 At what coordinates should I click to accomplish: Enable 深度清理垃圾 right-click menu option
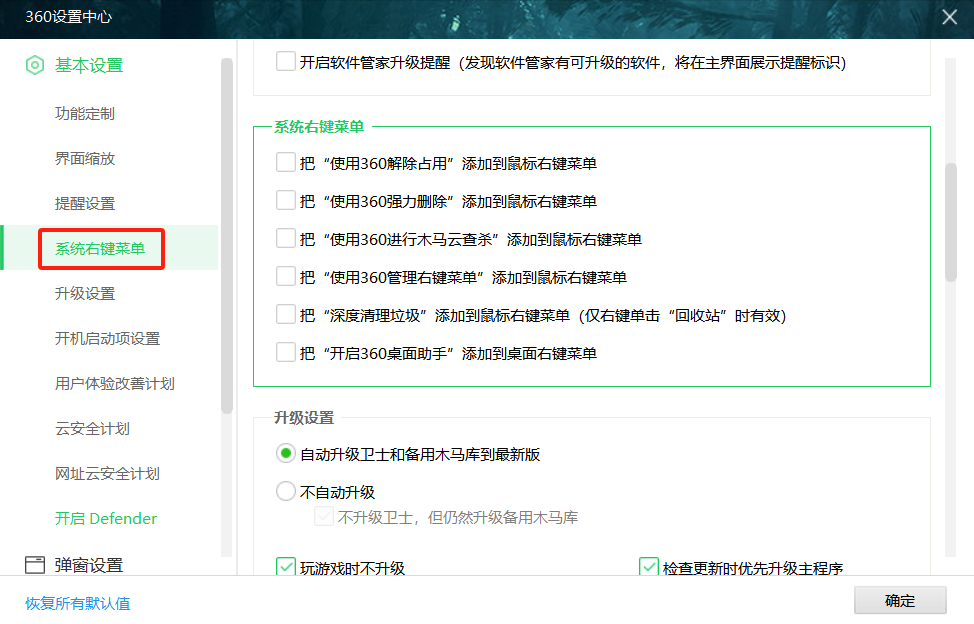(286, 314)
